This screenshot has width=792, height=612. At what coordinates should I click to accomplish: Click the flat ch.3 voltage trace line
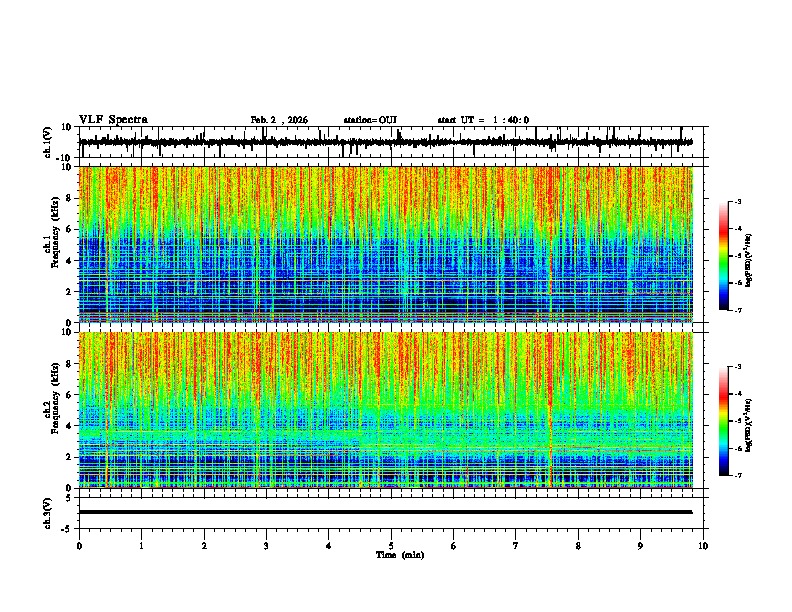(385, 512)
